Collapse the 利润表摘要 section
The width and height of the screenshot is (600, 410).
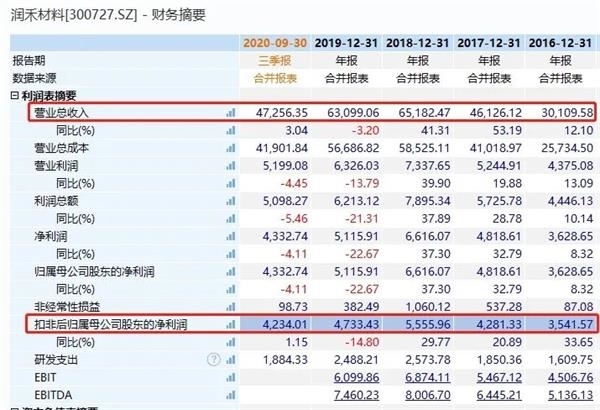pos(15,95)
